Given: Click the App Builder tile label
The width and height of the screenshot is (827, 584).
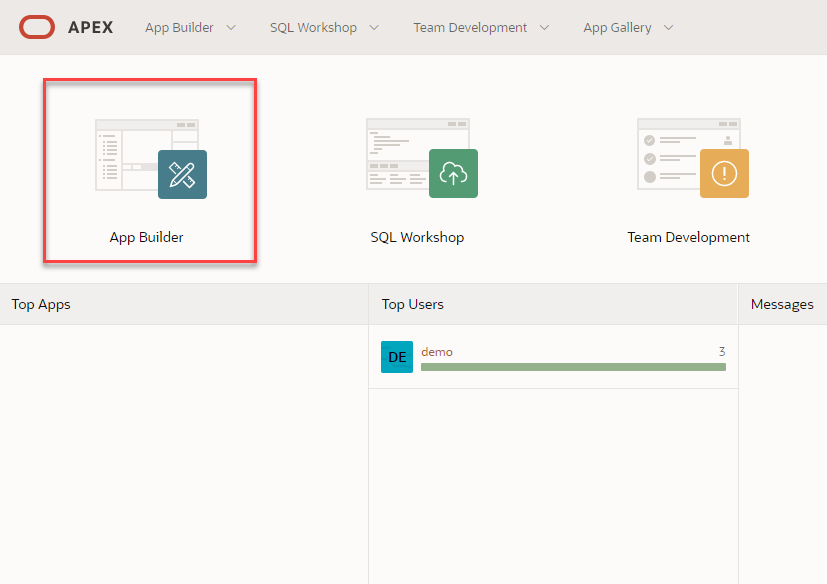Looking at the screenshot, I should 147,237.
